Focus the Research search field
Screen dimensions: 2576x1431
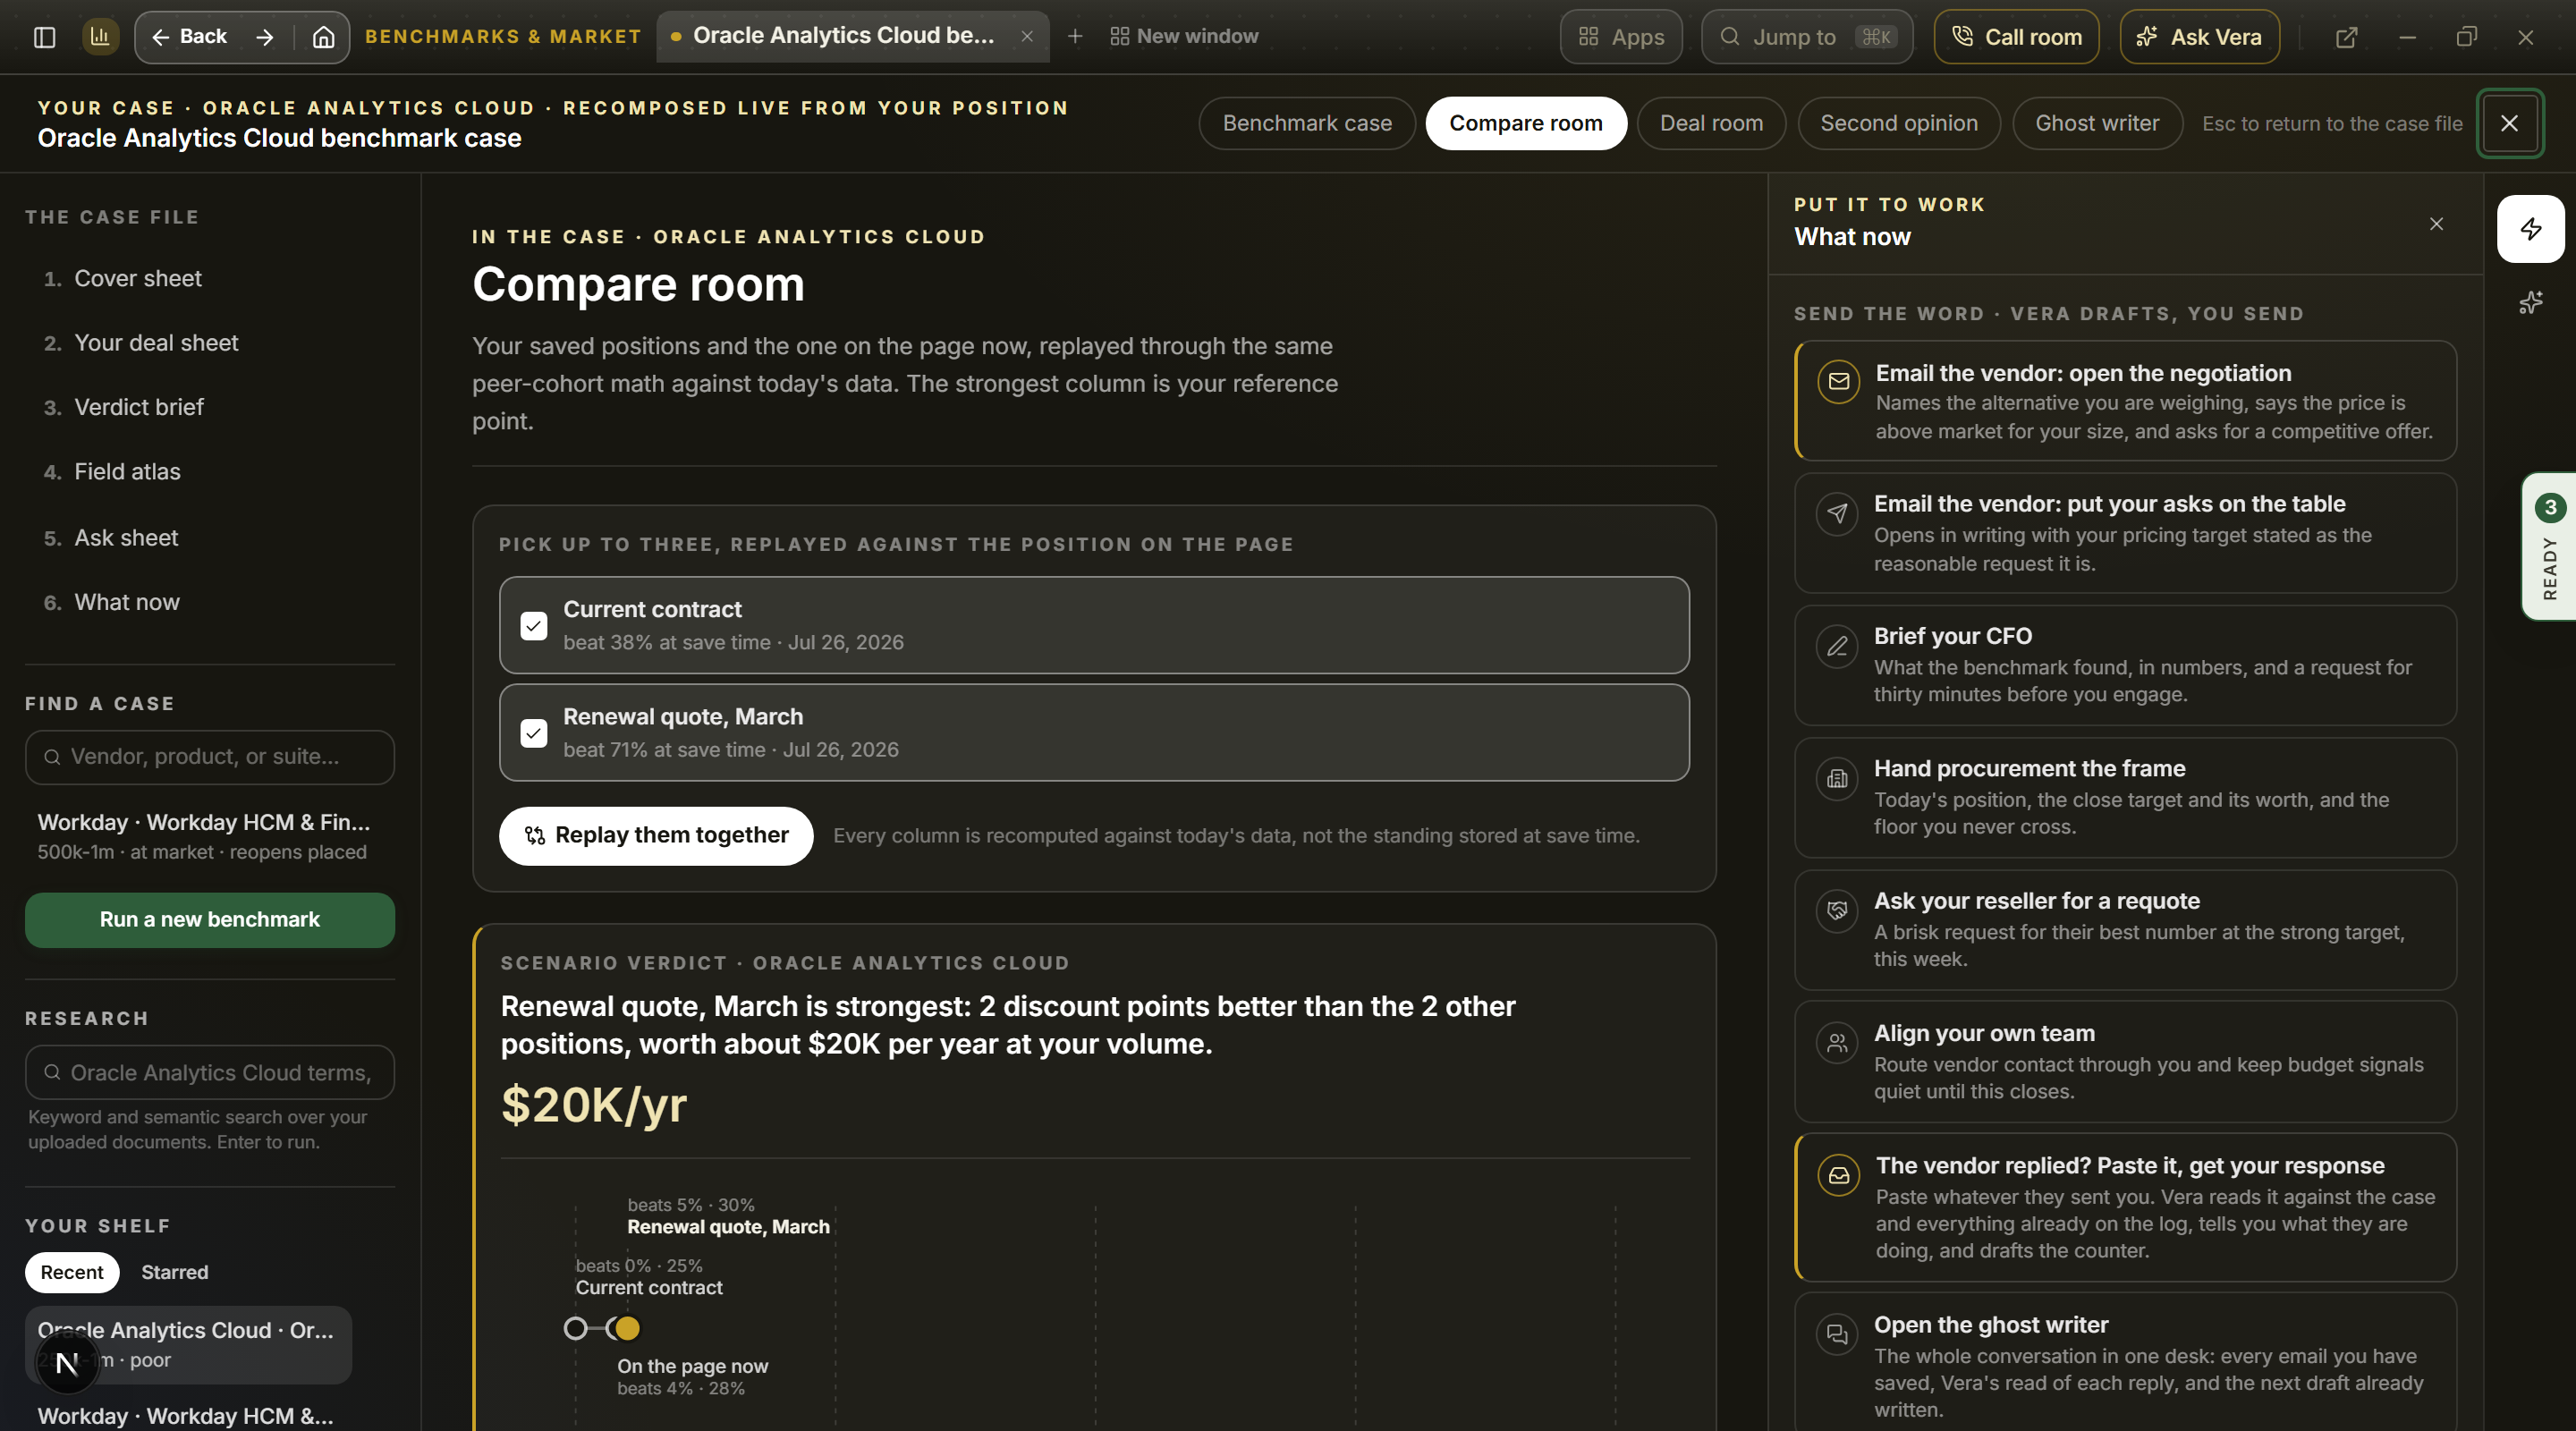[x=210, y=1073]
